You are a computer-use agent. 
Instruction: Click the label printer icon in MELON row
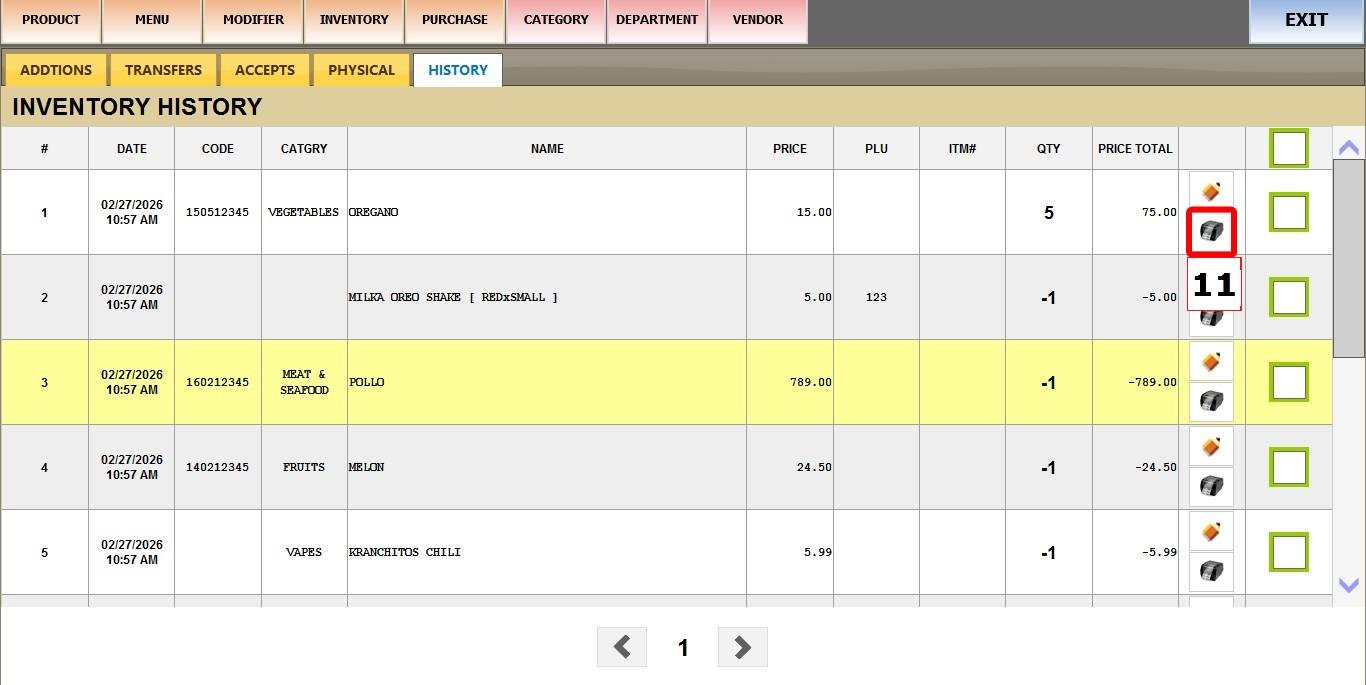tap(1211, 487)
